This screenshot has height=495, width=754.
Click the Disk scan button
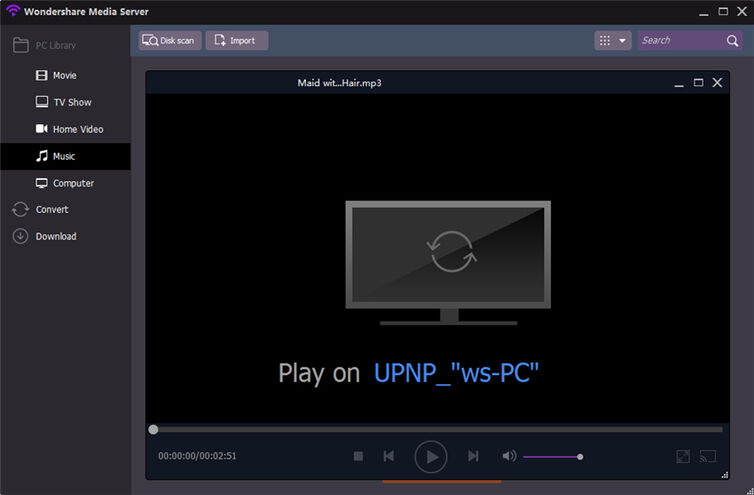(170, 40)
